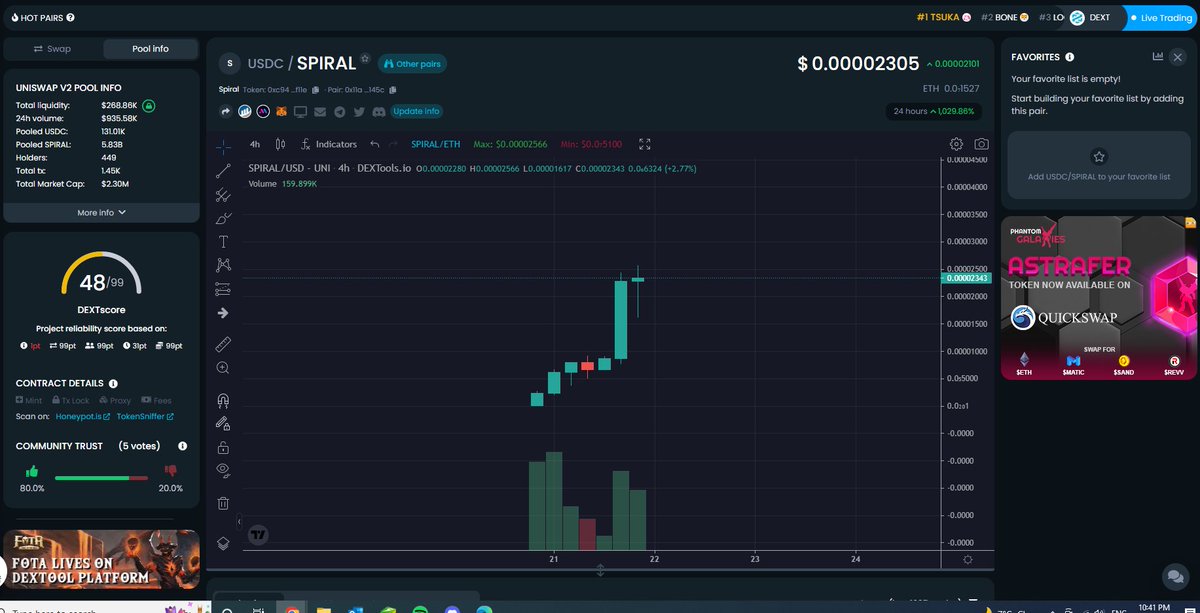The width and height of the screenshot is (1200, 613).
Task: Take a chart snapshot with camera
Action: click(x=982, y=144)
